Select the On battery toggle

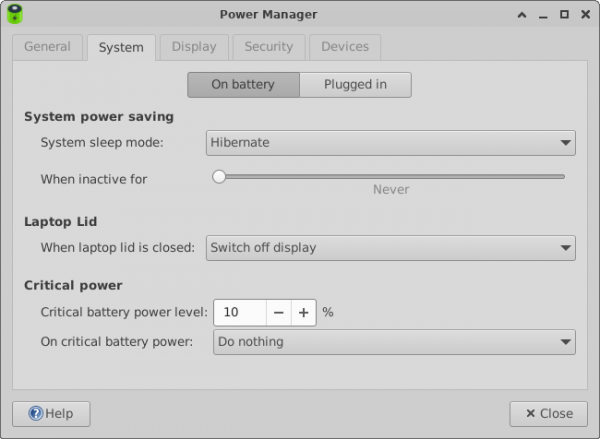pos(243,85)
